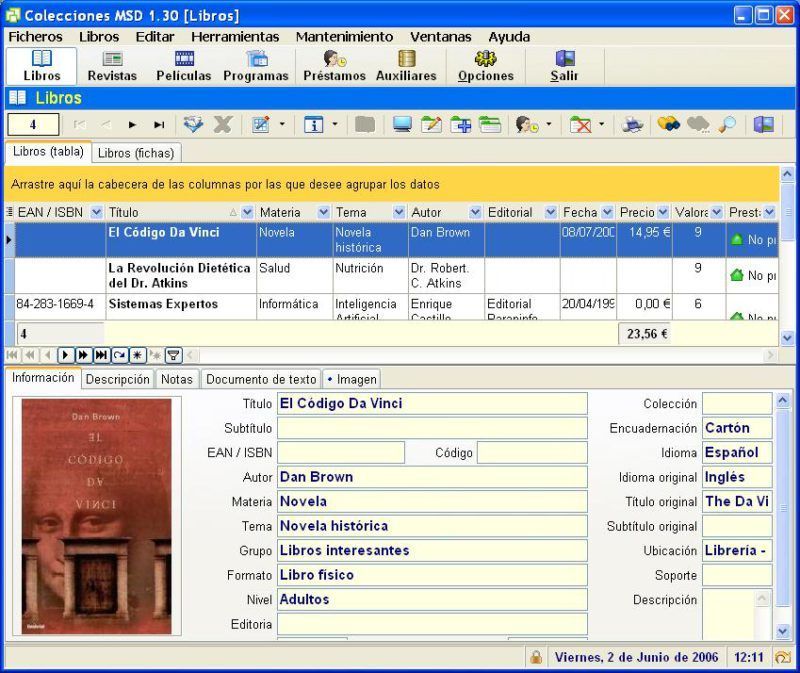Screen dimensions: 800x673
Task: Open the Revistas module
Action: [112, 66]
